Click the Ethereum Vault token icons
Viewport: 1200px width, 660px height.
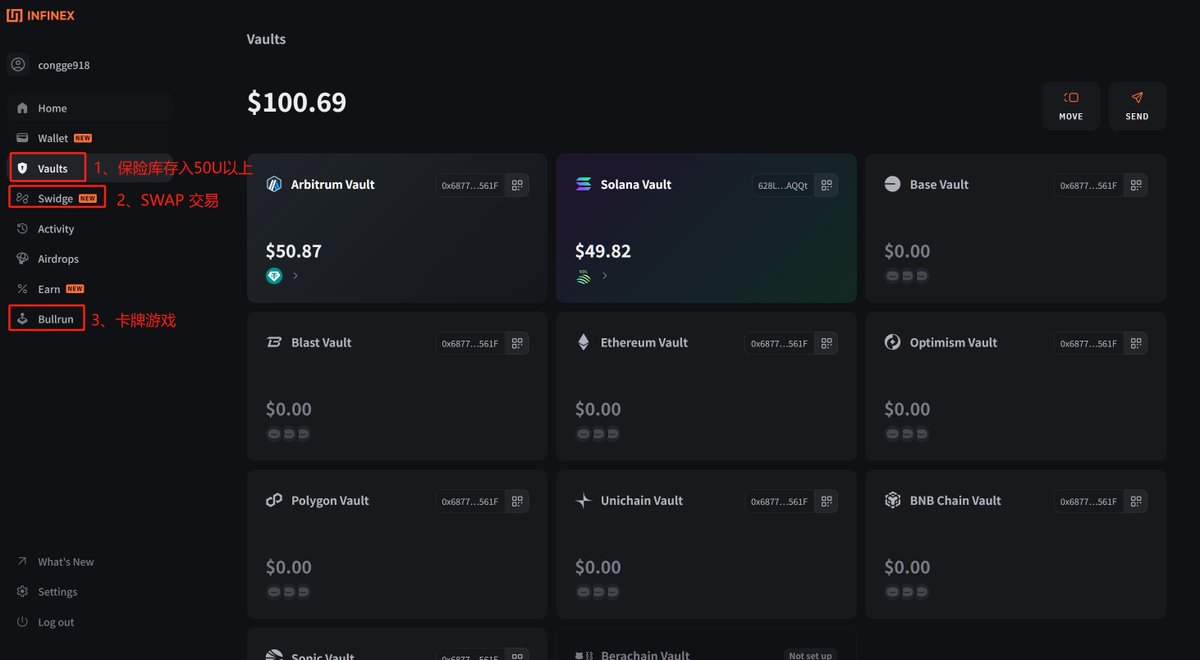click(598, 434)
